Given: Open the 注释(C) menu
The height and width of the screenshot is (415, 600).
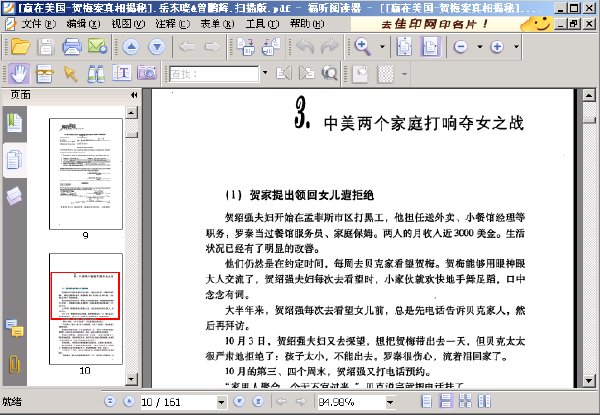Looking at the screenshot, I should 172,24.
